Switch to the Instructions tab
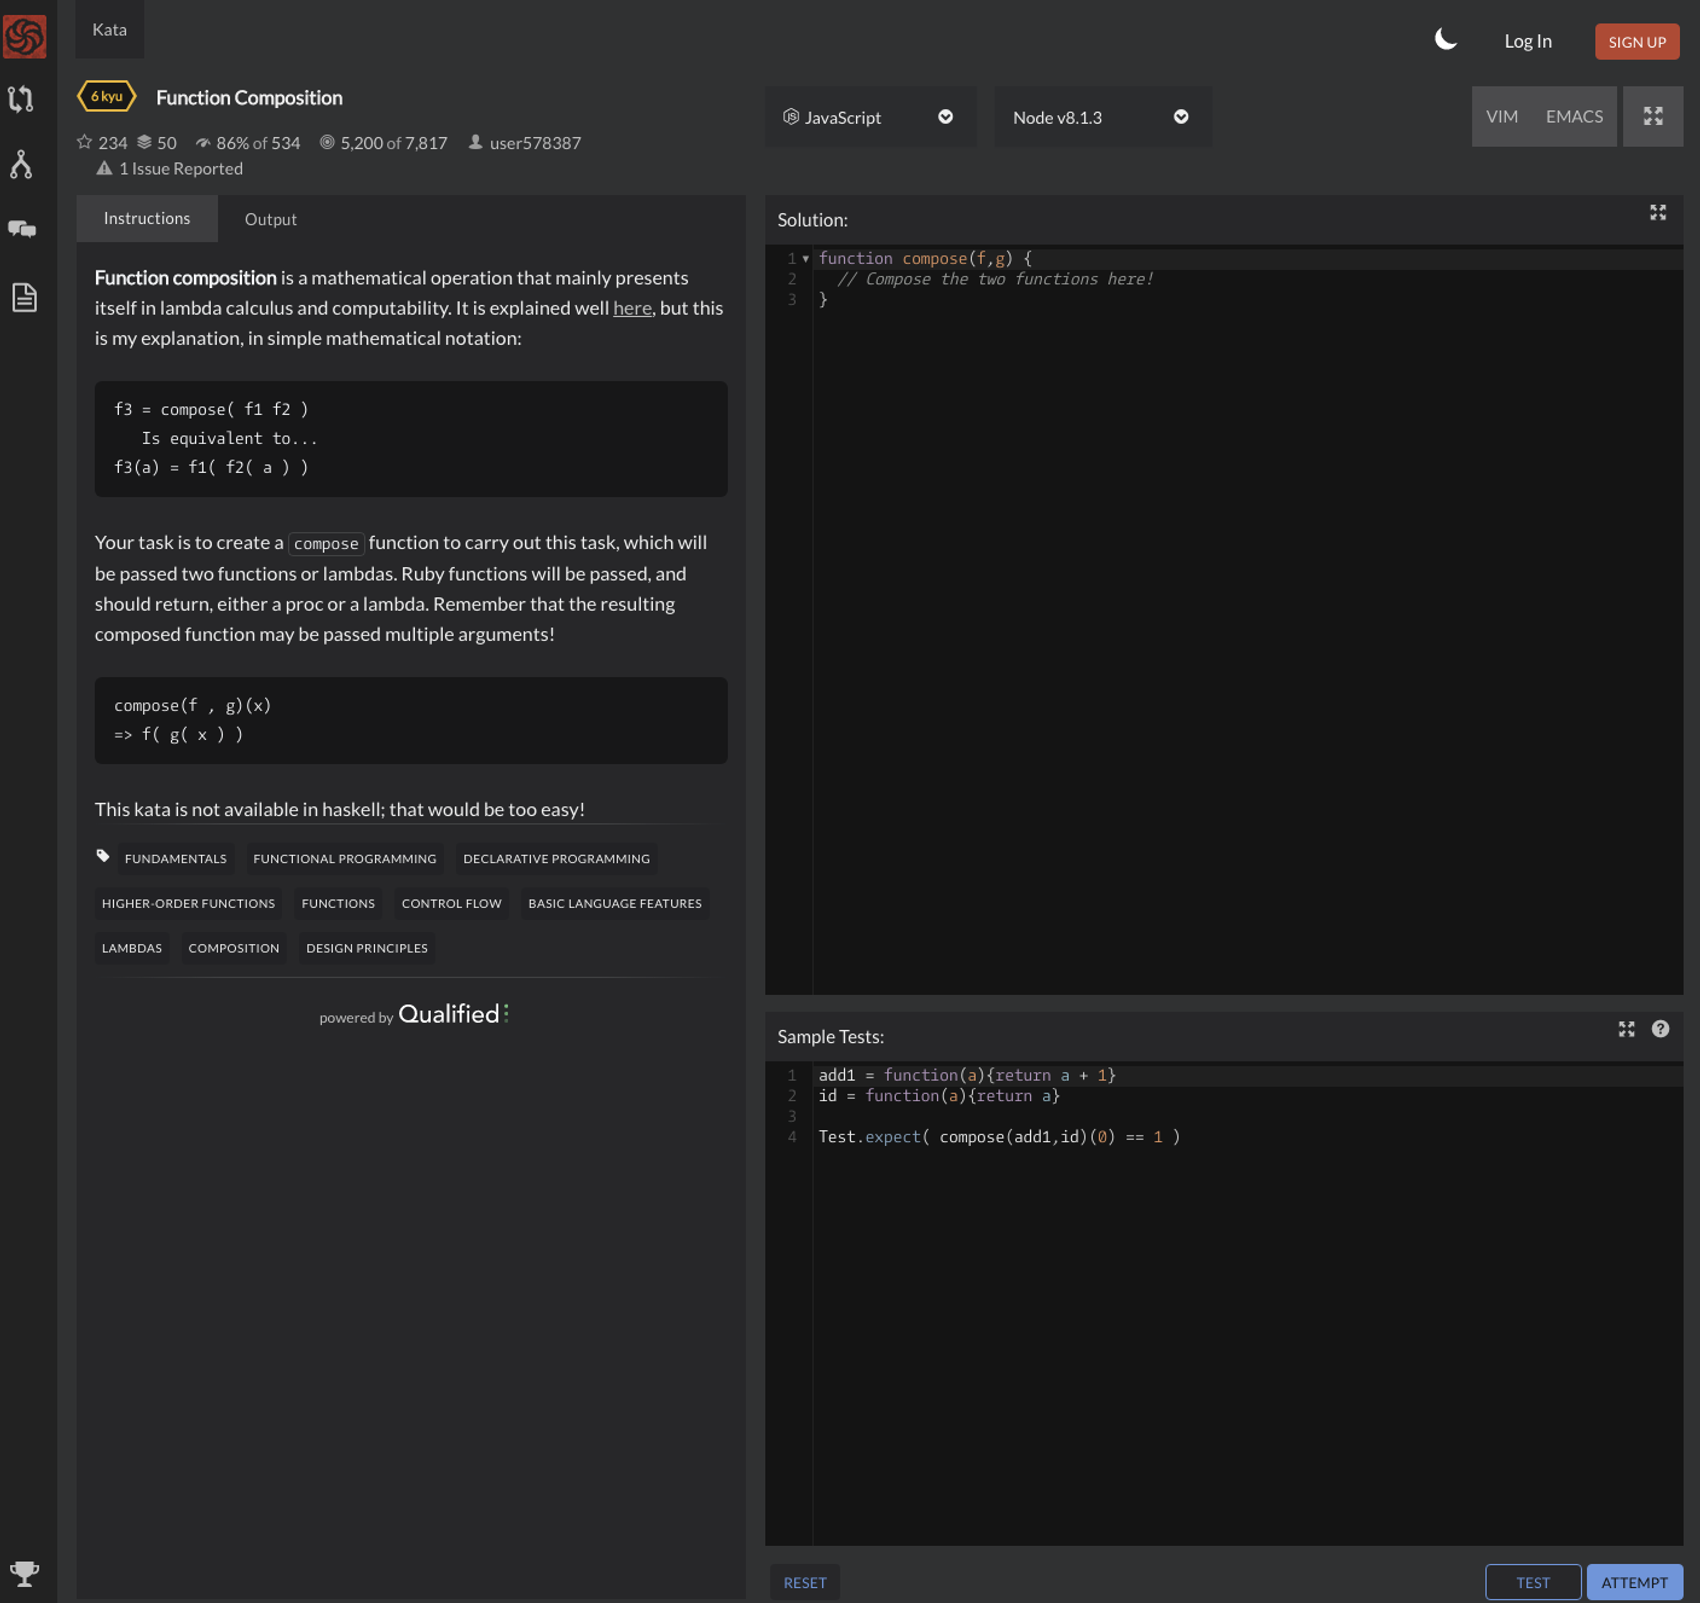This screenshot has width=1700, height=1603. 147,218
